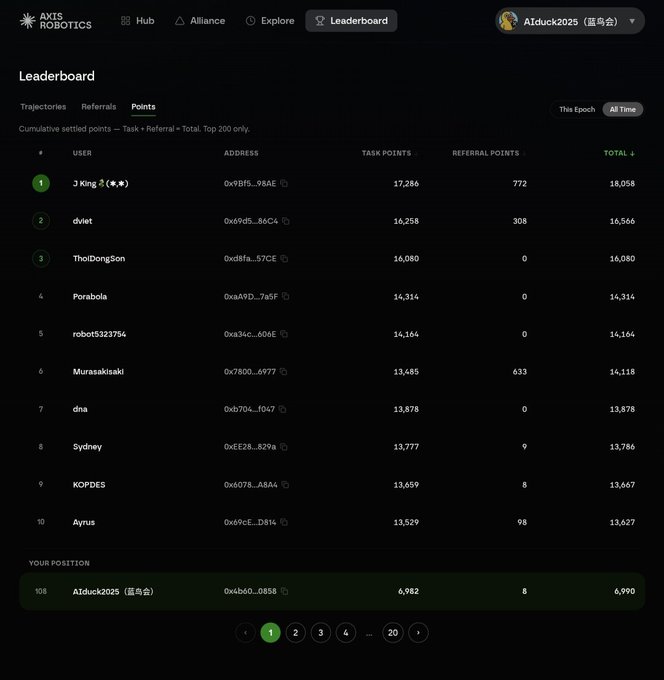The height and width of the screenshot is (680, 664).
Task: Copy address 0xb704...f047 icon
Action: 282,409
